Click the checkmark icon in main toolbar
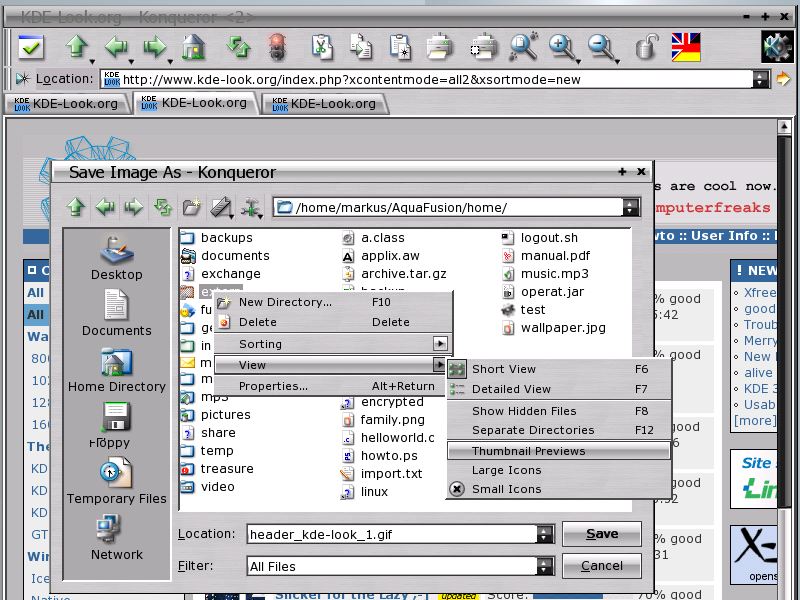800x600 pixels. tap(31, 47)
